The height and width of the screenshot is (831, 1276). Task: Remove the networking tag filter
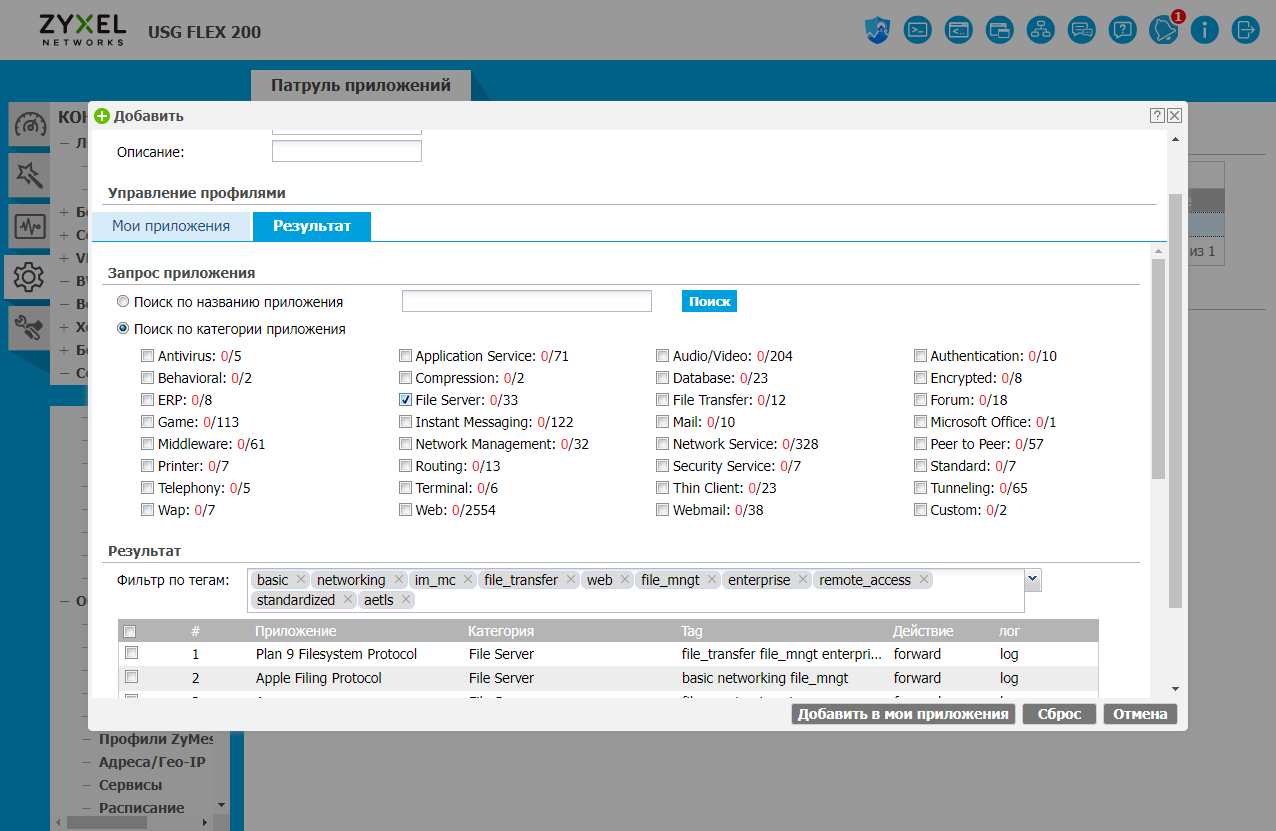pyautogui.click(x=398, y=580)
